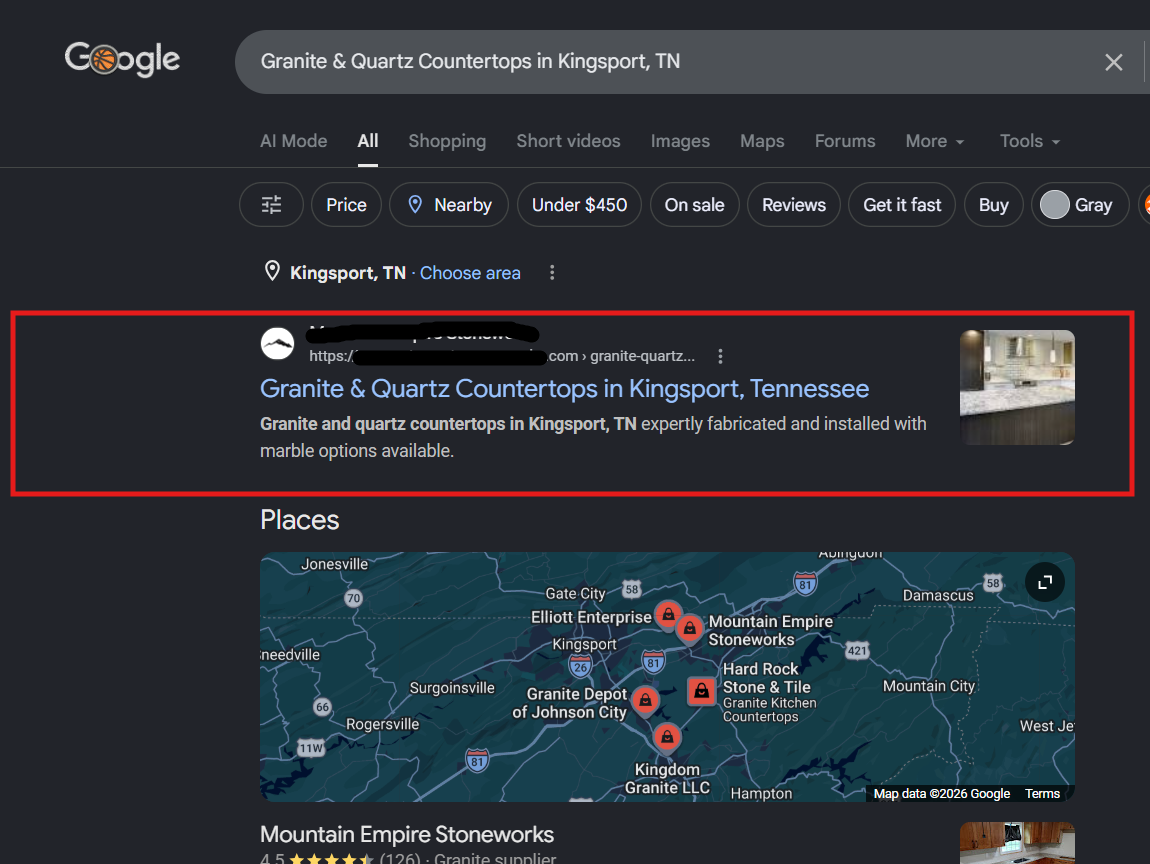1150x864 pixels.
Task: Click the Hampton label on map
Action: [761, 794]
